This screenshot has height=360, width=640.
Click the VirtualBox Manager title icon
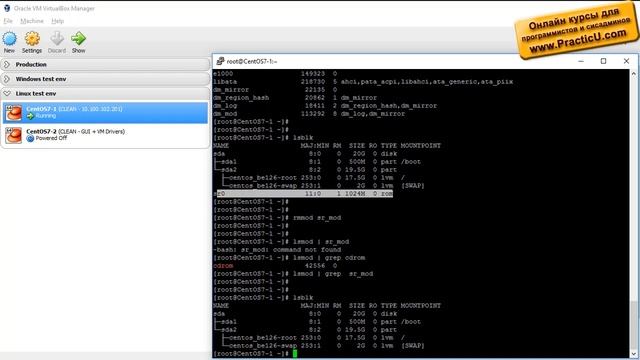click(7, 8)
